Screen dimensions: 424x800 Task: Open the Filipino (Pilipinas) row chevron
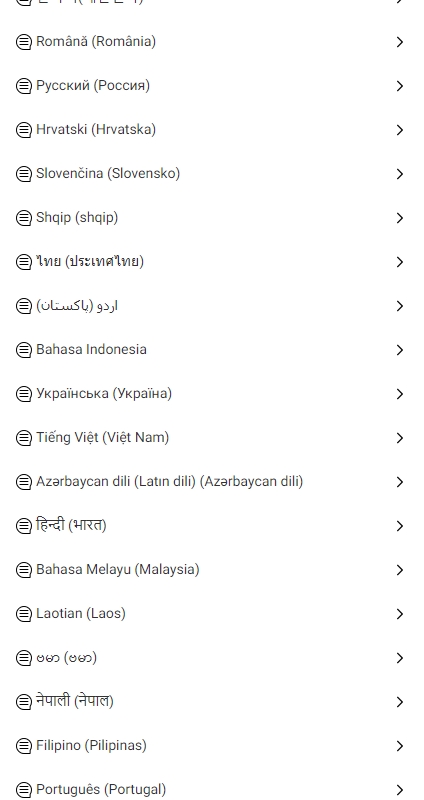point(400,746)
